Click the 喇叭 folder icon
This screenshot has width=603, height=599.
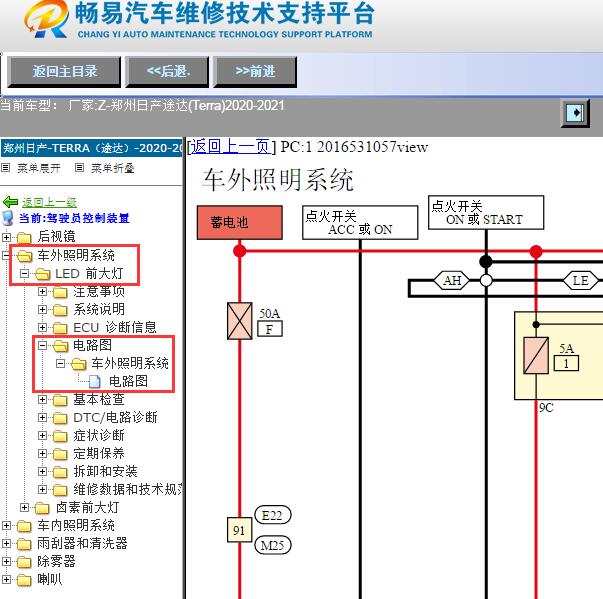click(x=24, y=580)
